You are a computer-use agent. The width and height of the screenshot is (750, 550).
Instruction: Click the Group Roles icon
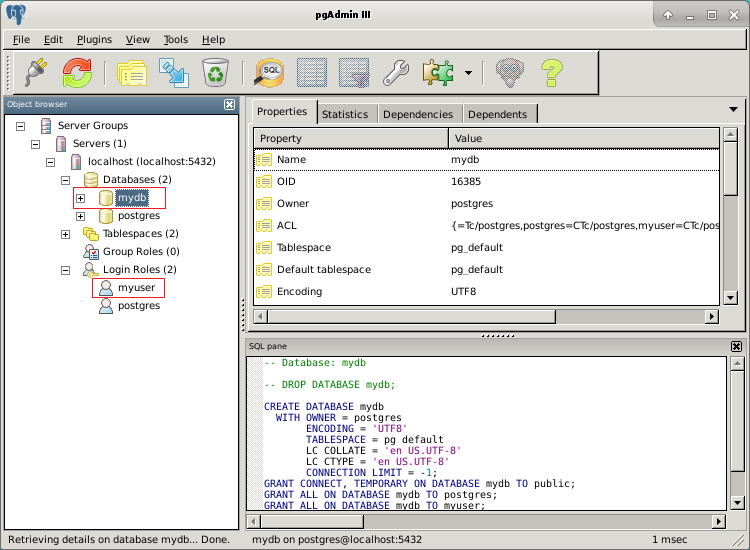coord(91,252)
